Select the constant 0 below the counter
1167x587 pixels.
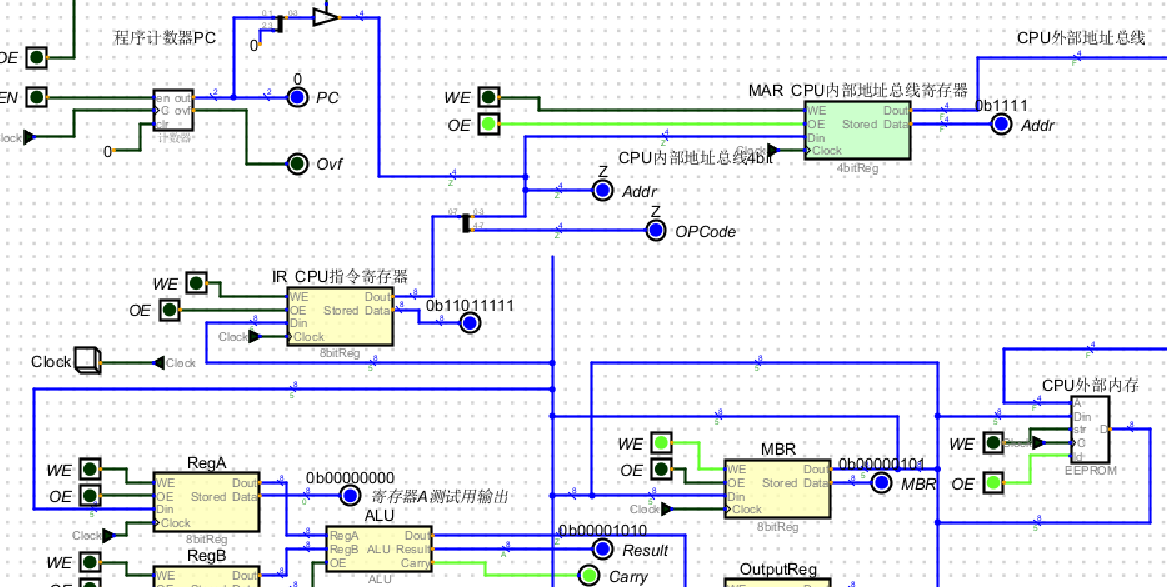point(108,151)
